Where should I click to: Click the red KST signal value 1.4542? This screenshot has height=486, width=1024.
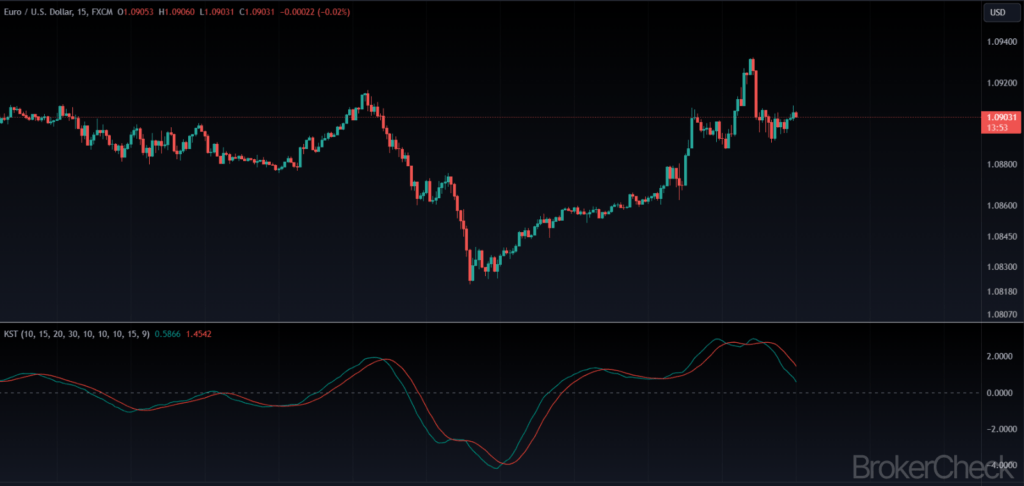199,335
